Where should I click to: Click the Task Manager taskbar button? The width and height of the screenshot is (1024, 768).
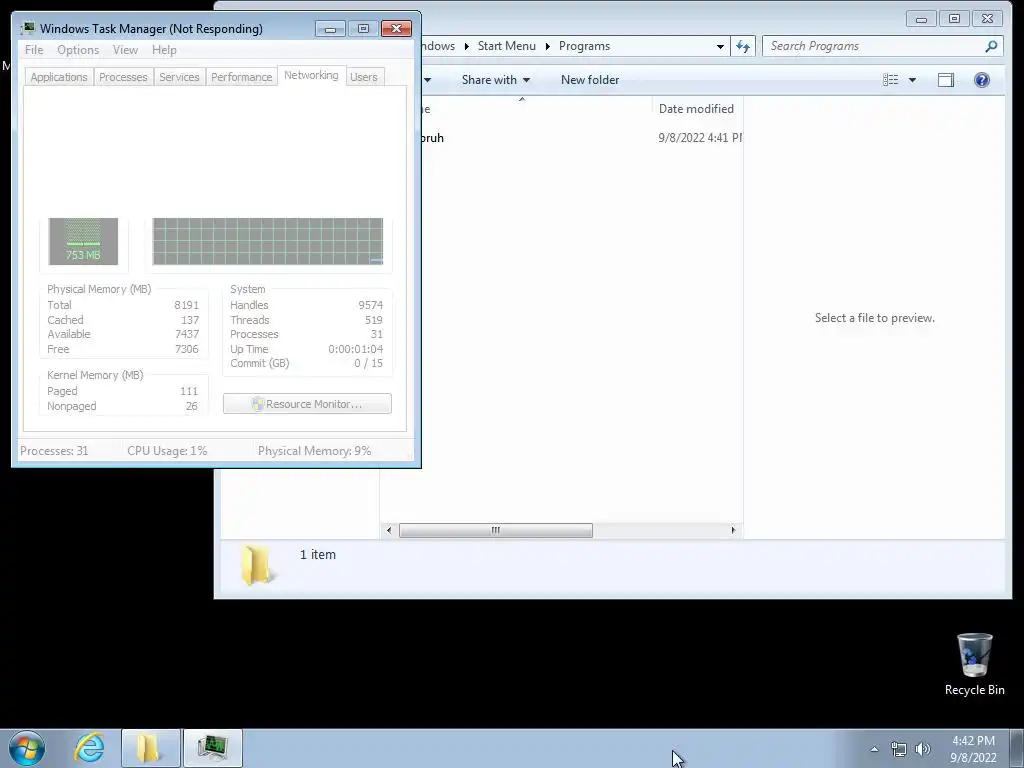point(213,748)
